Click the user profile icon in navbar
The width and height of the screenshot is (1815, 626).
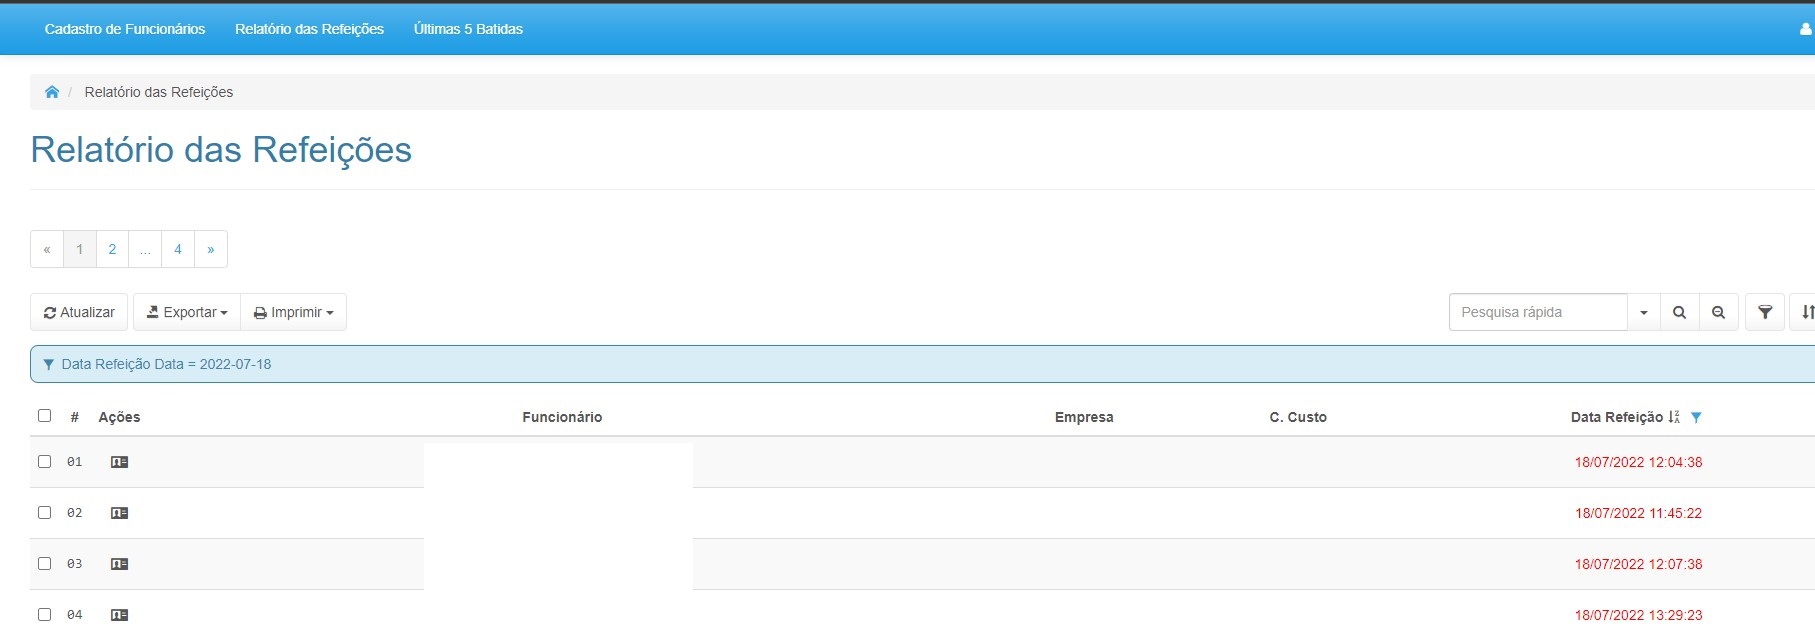tap(1805, 29)
